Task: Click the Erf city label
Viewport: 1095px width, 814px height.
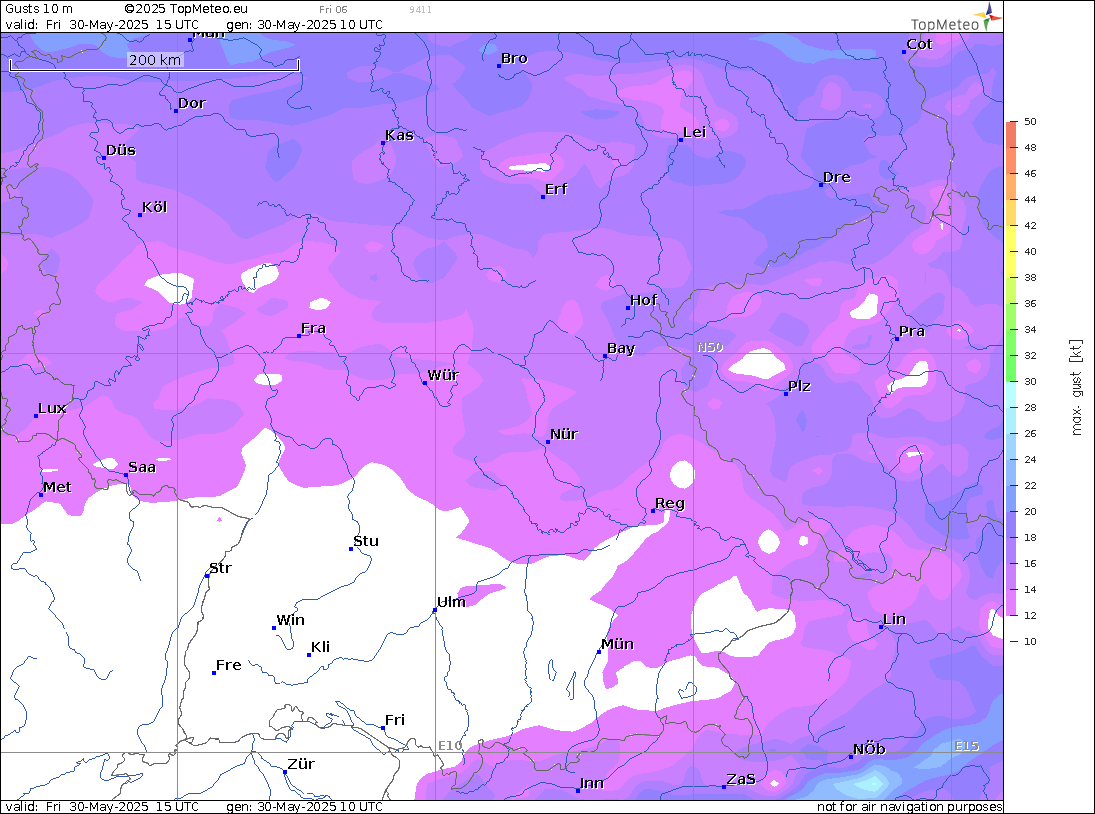Action: (x=556, y=189)
